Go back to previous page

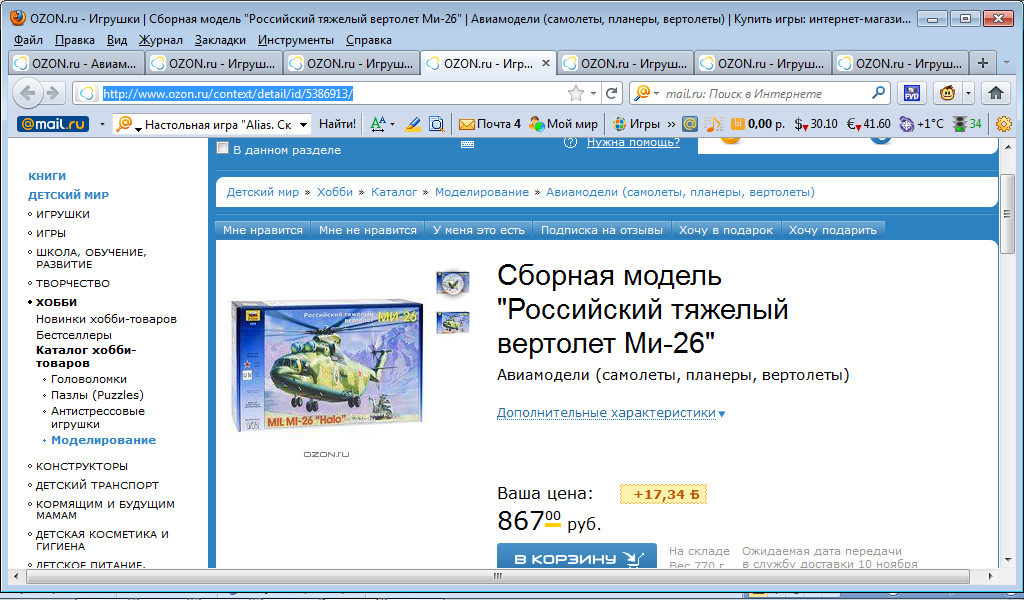click(x=27, y=93)
